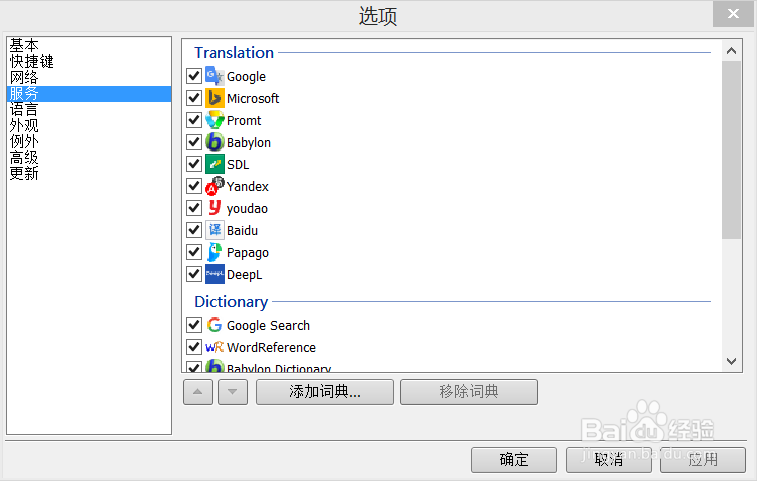Disable the Babylon translation checkbox
Viewport: 757px width, 481px height.
(194, 141)
